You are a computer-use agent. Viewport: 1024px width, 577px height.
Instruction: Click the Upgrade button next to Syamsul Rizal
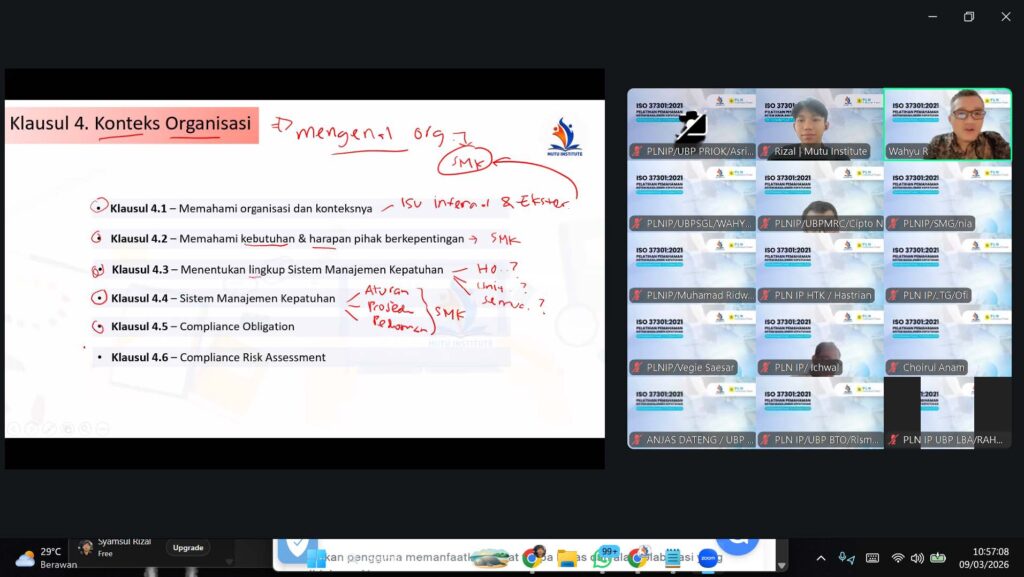188,547
